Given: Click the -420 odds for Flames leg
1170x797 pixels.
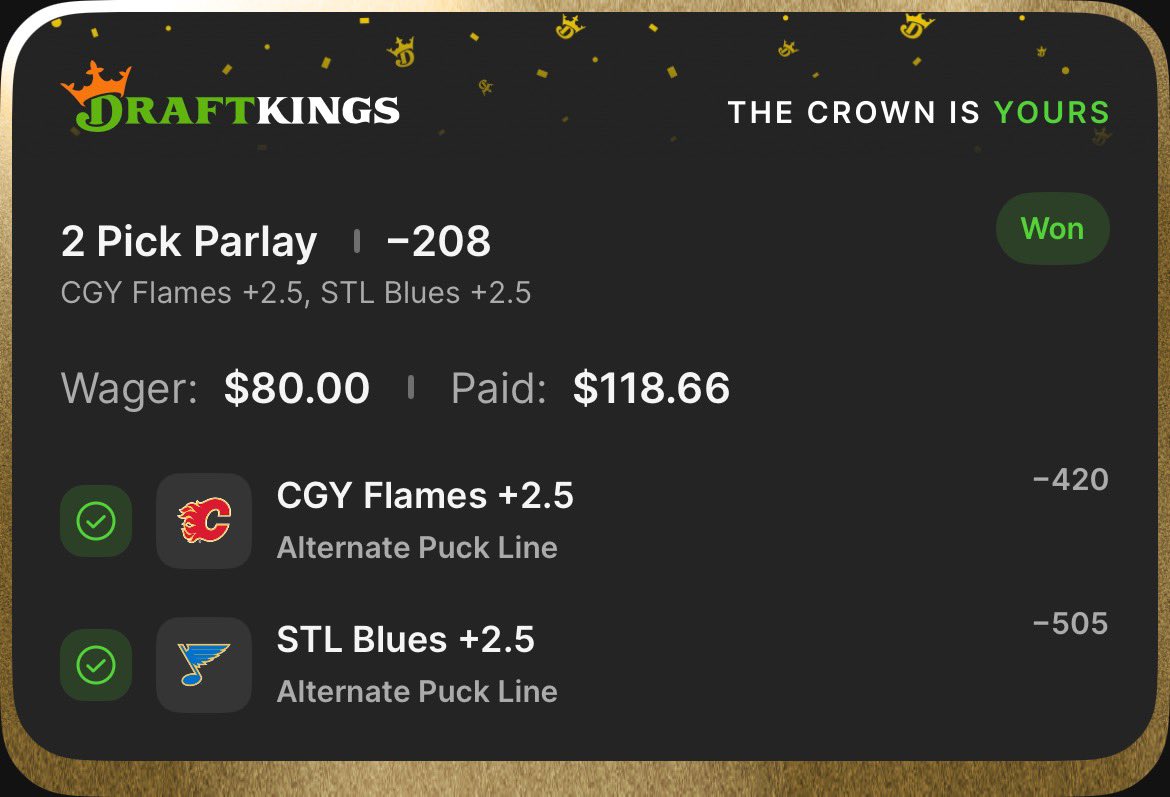Looking at the screenshot, I should (1070, 480).
